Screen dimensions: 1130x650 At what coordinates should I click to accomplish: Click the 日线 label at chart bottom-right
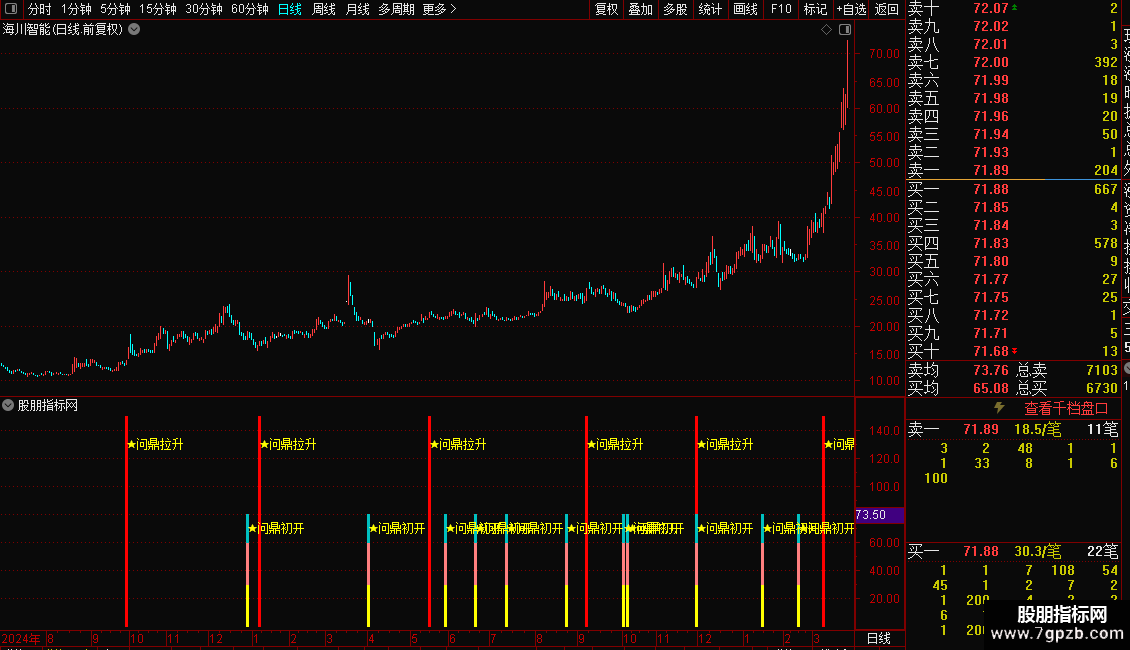[878, 638]
